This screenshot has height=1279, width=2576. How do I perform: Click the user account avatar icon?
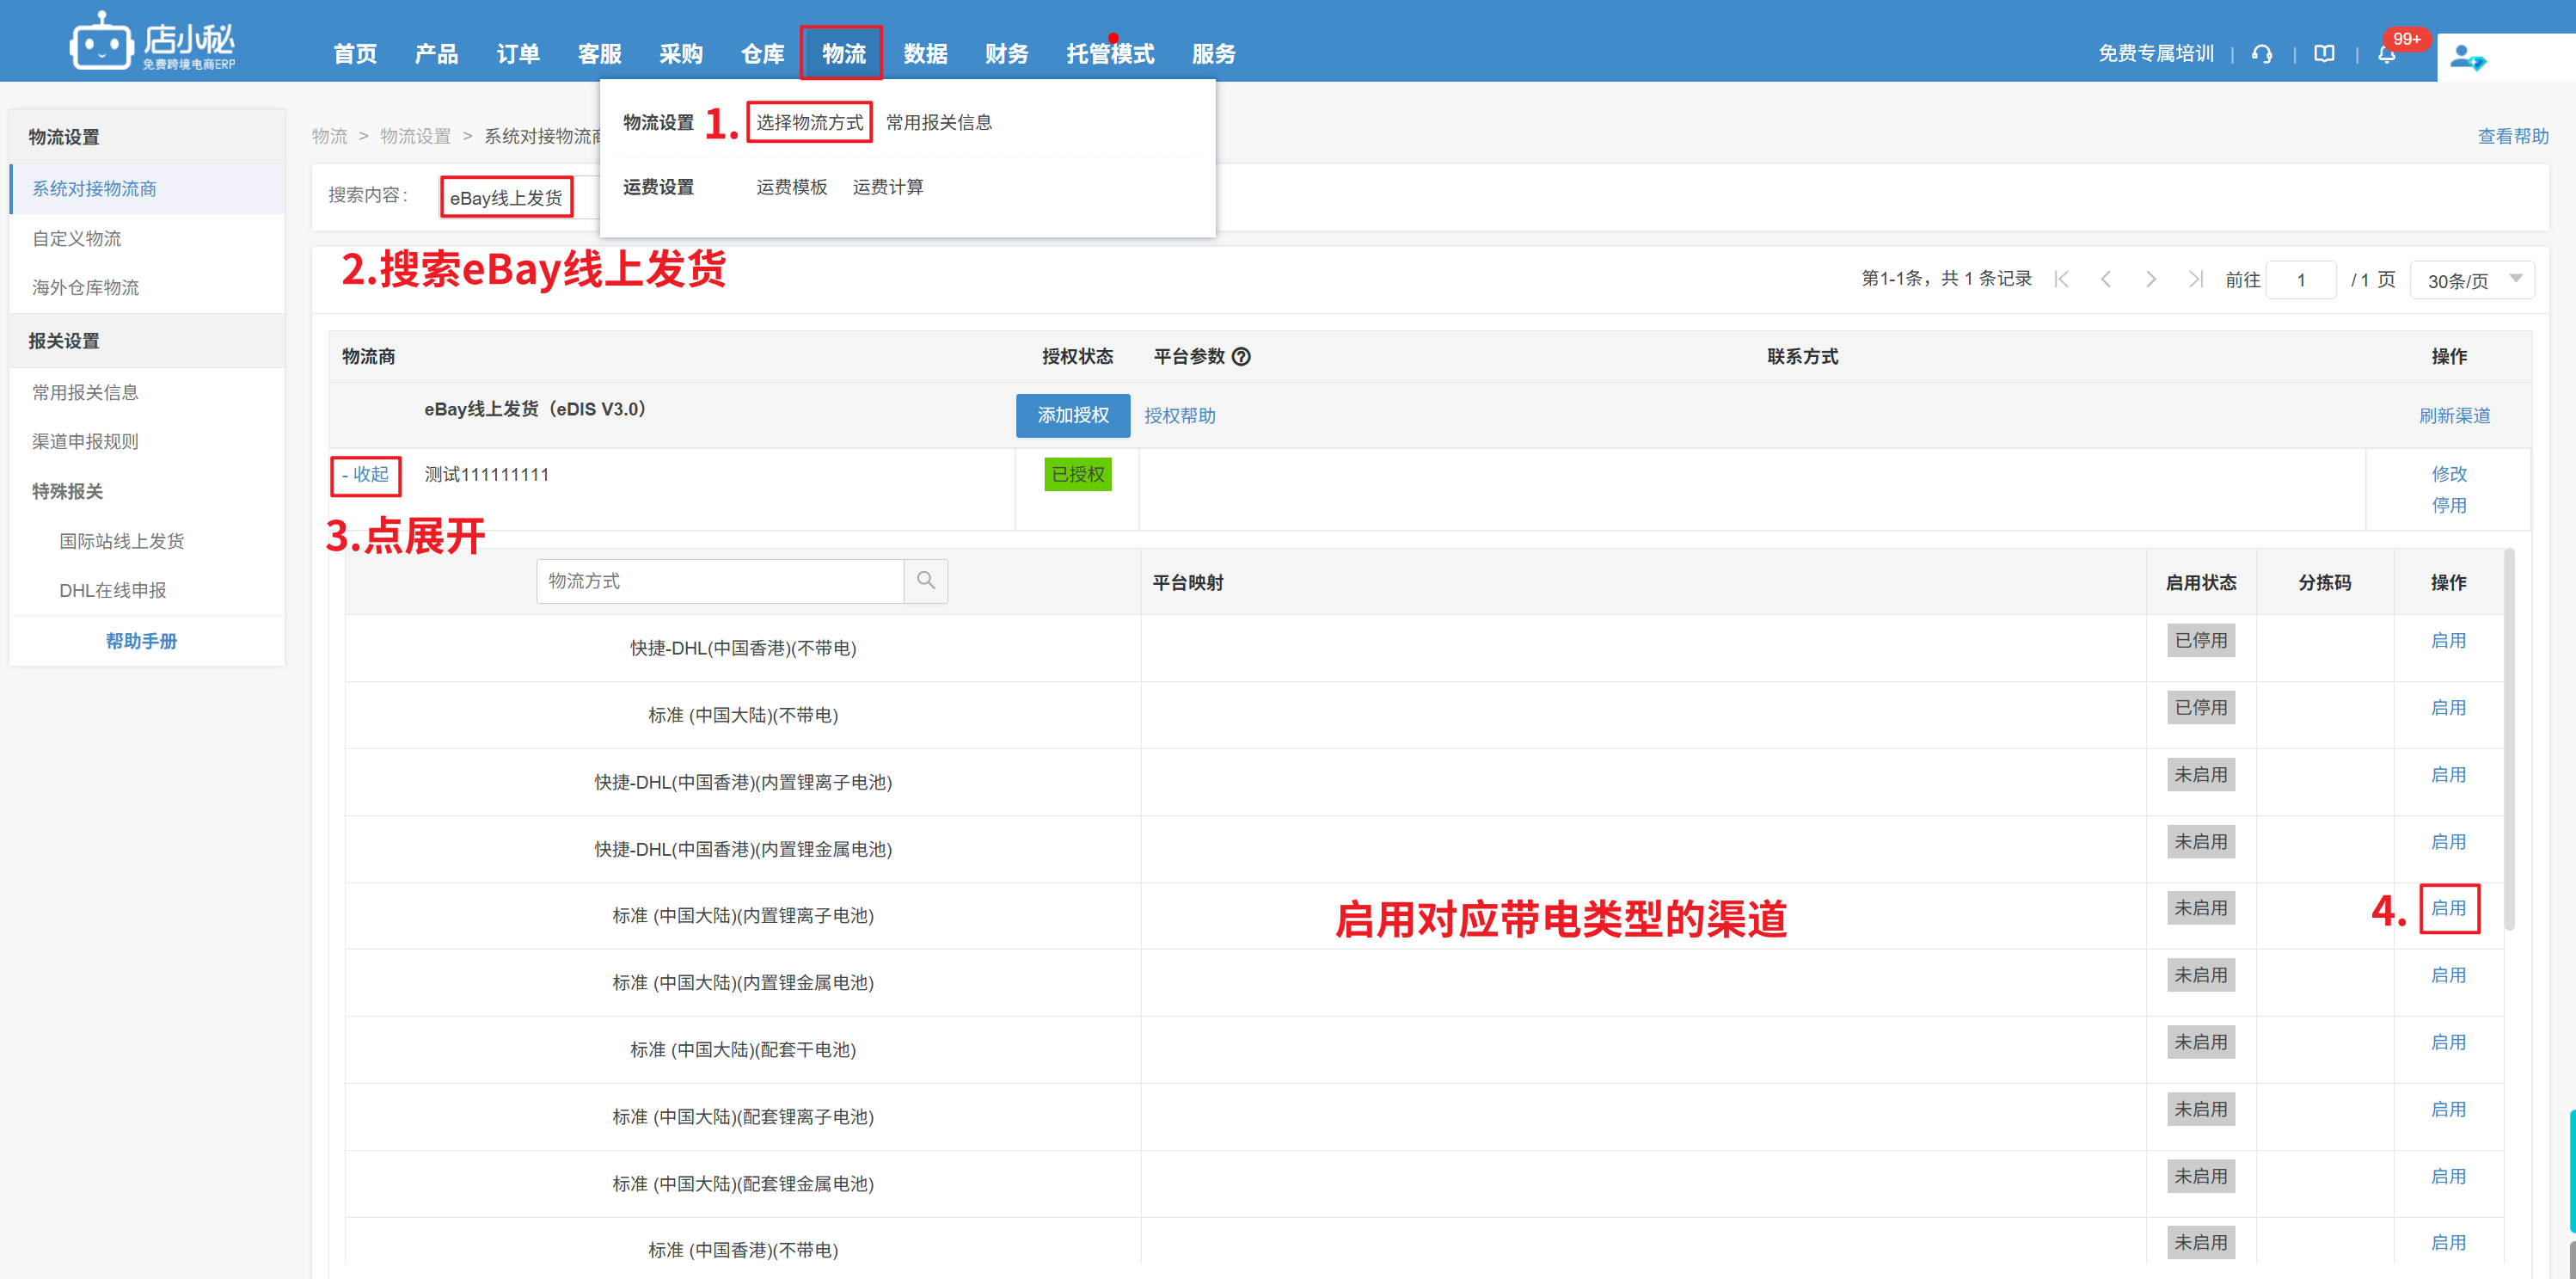coord(2466,58)
